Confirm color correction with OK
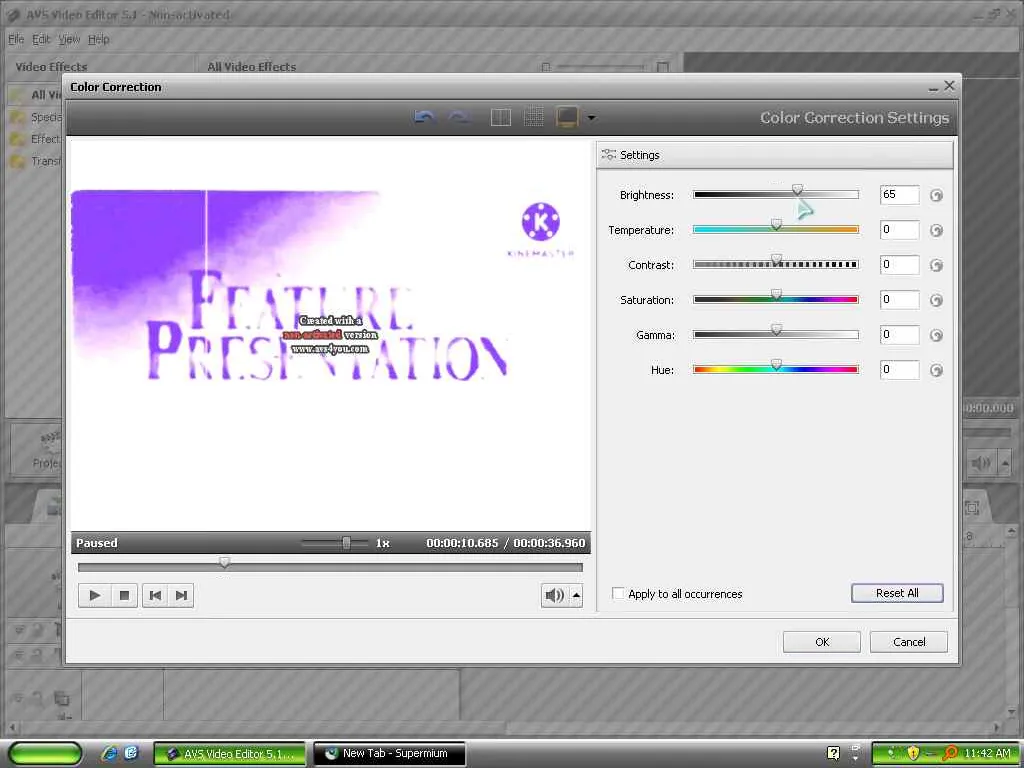This screenshot has height=768, width=1024. (x=822, y=642)
